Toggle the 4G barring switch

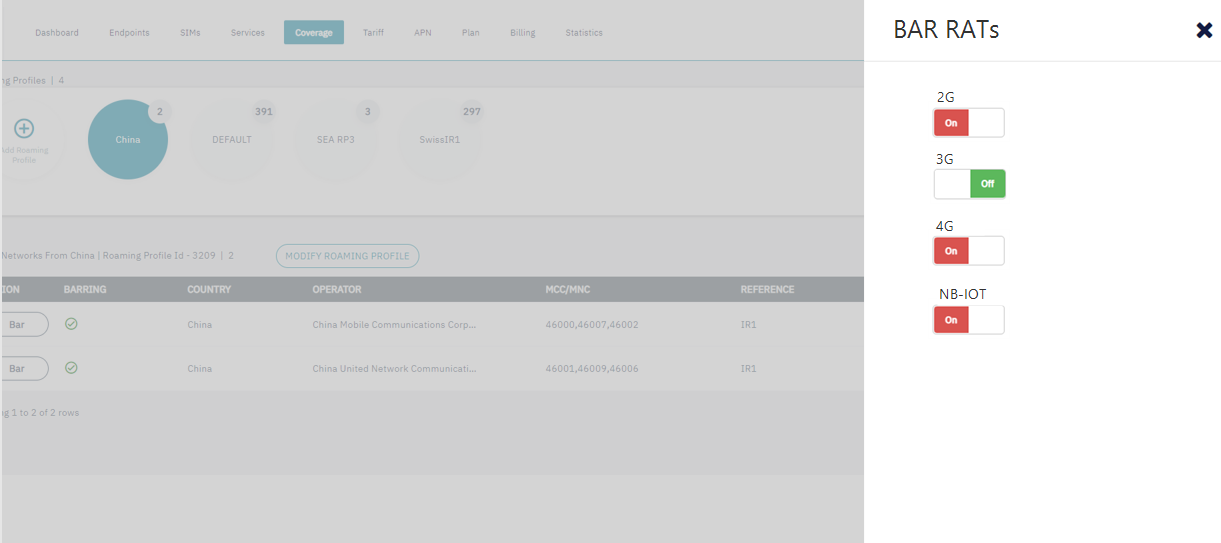(x=968, y=251)
